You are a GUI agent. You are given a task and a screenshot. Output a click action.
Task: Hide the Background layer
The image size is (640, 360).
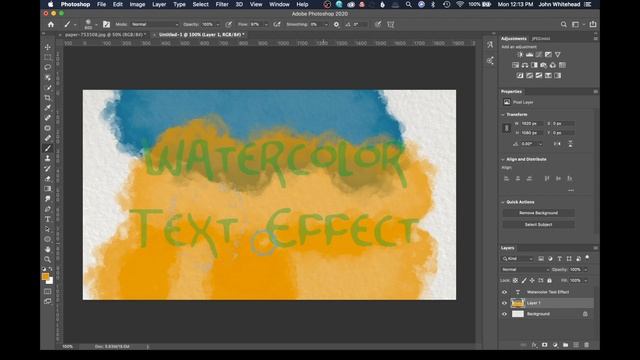tap(504, 314)
